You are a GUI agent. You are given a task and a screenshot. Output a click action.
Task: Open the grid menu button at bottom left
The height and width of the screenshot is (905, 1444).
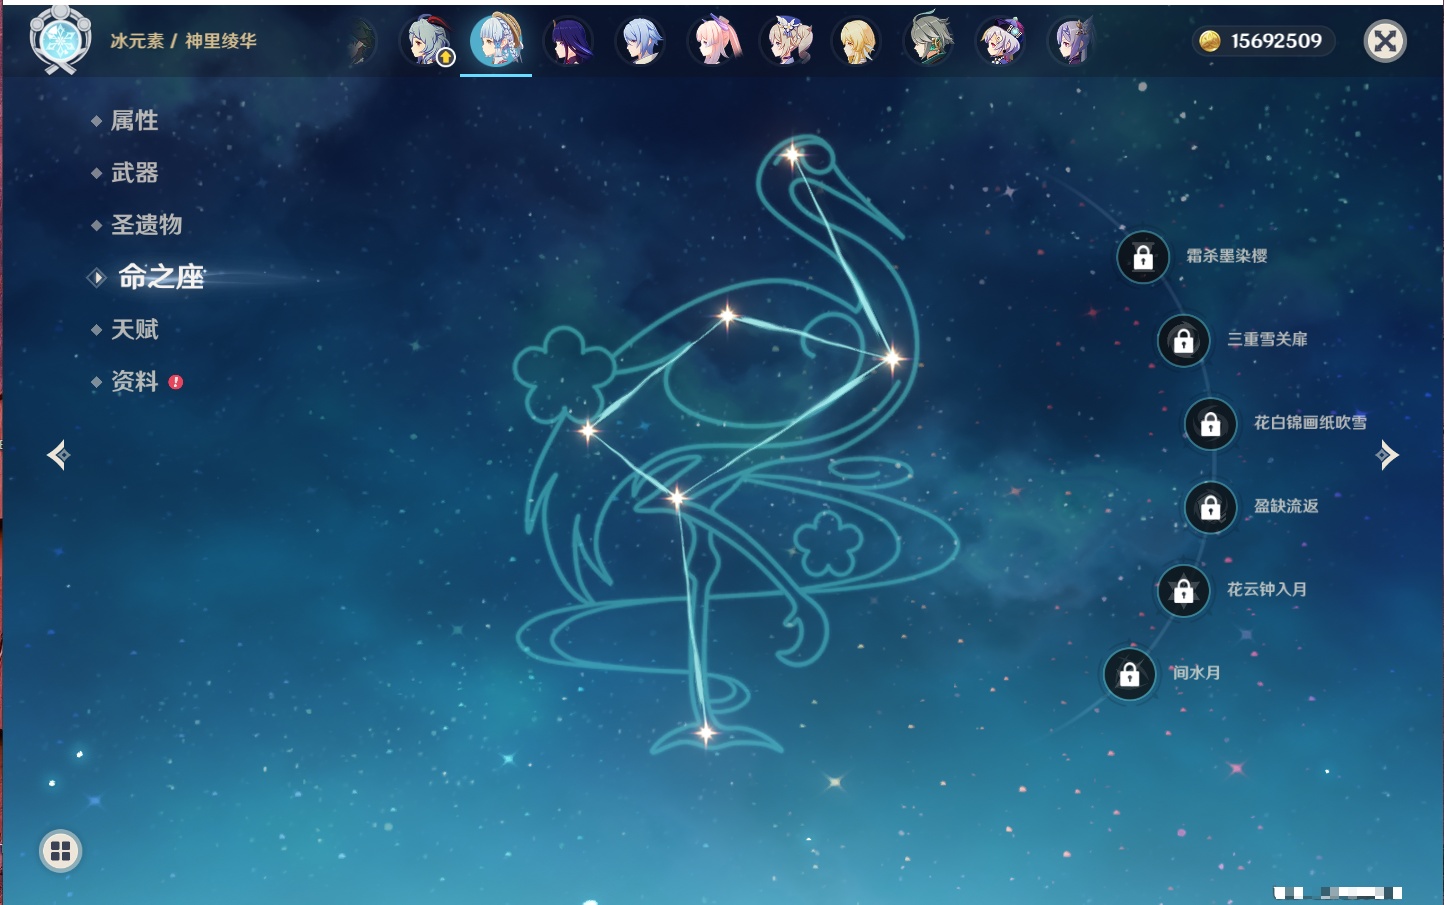coord(60,851)
